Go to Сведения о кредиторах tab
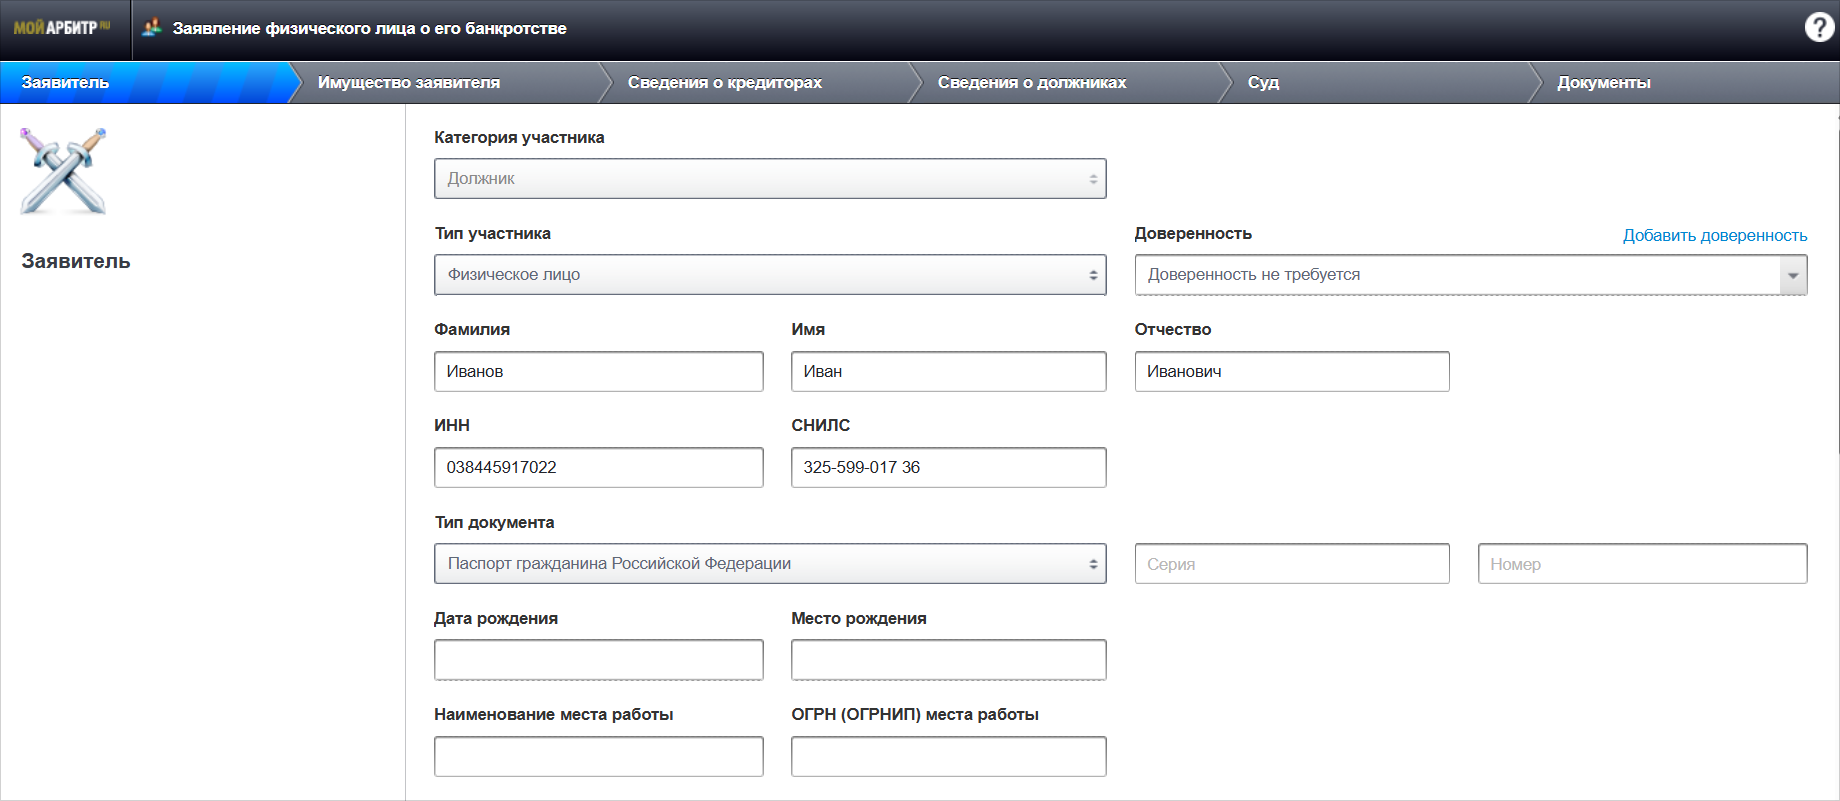The width and height of the screenshot is (1840, 801). coord(724,83)
